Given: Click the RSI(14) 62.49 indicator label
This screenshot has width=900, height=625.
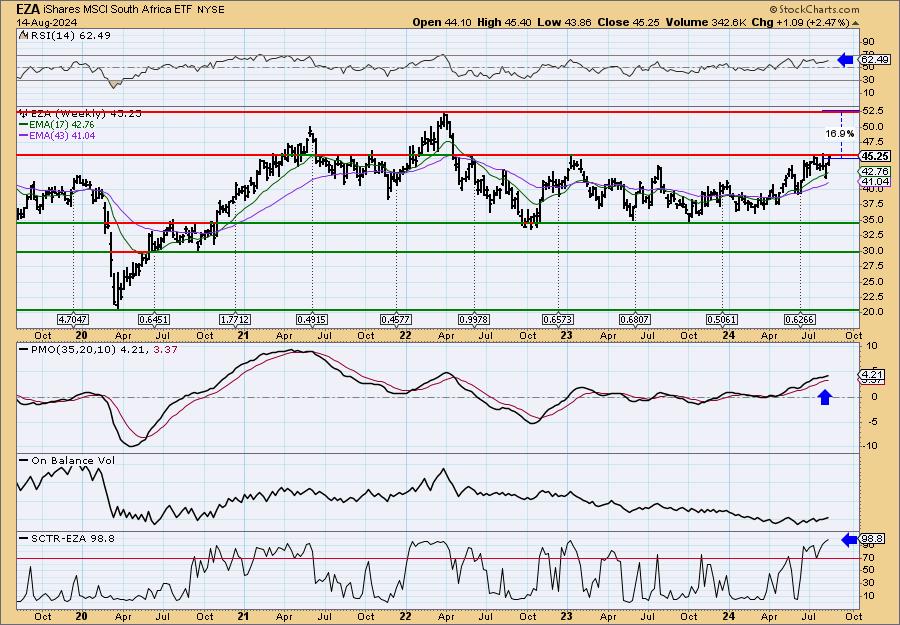Looking at the screenshot, I should coord(65,35).
